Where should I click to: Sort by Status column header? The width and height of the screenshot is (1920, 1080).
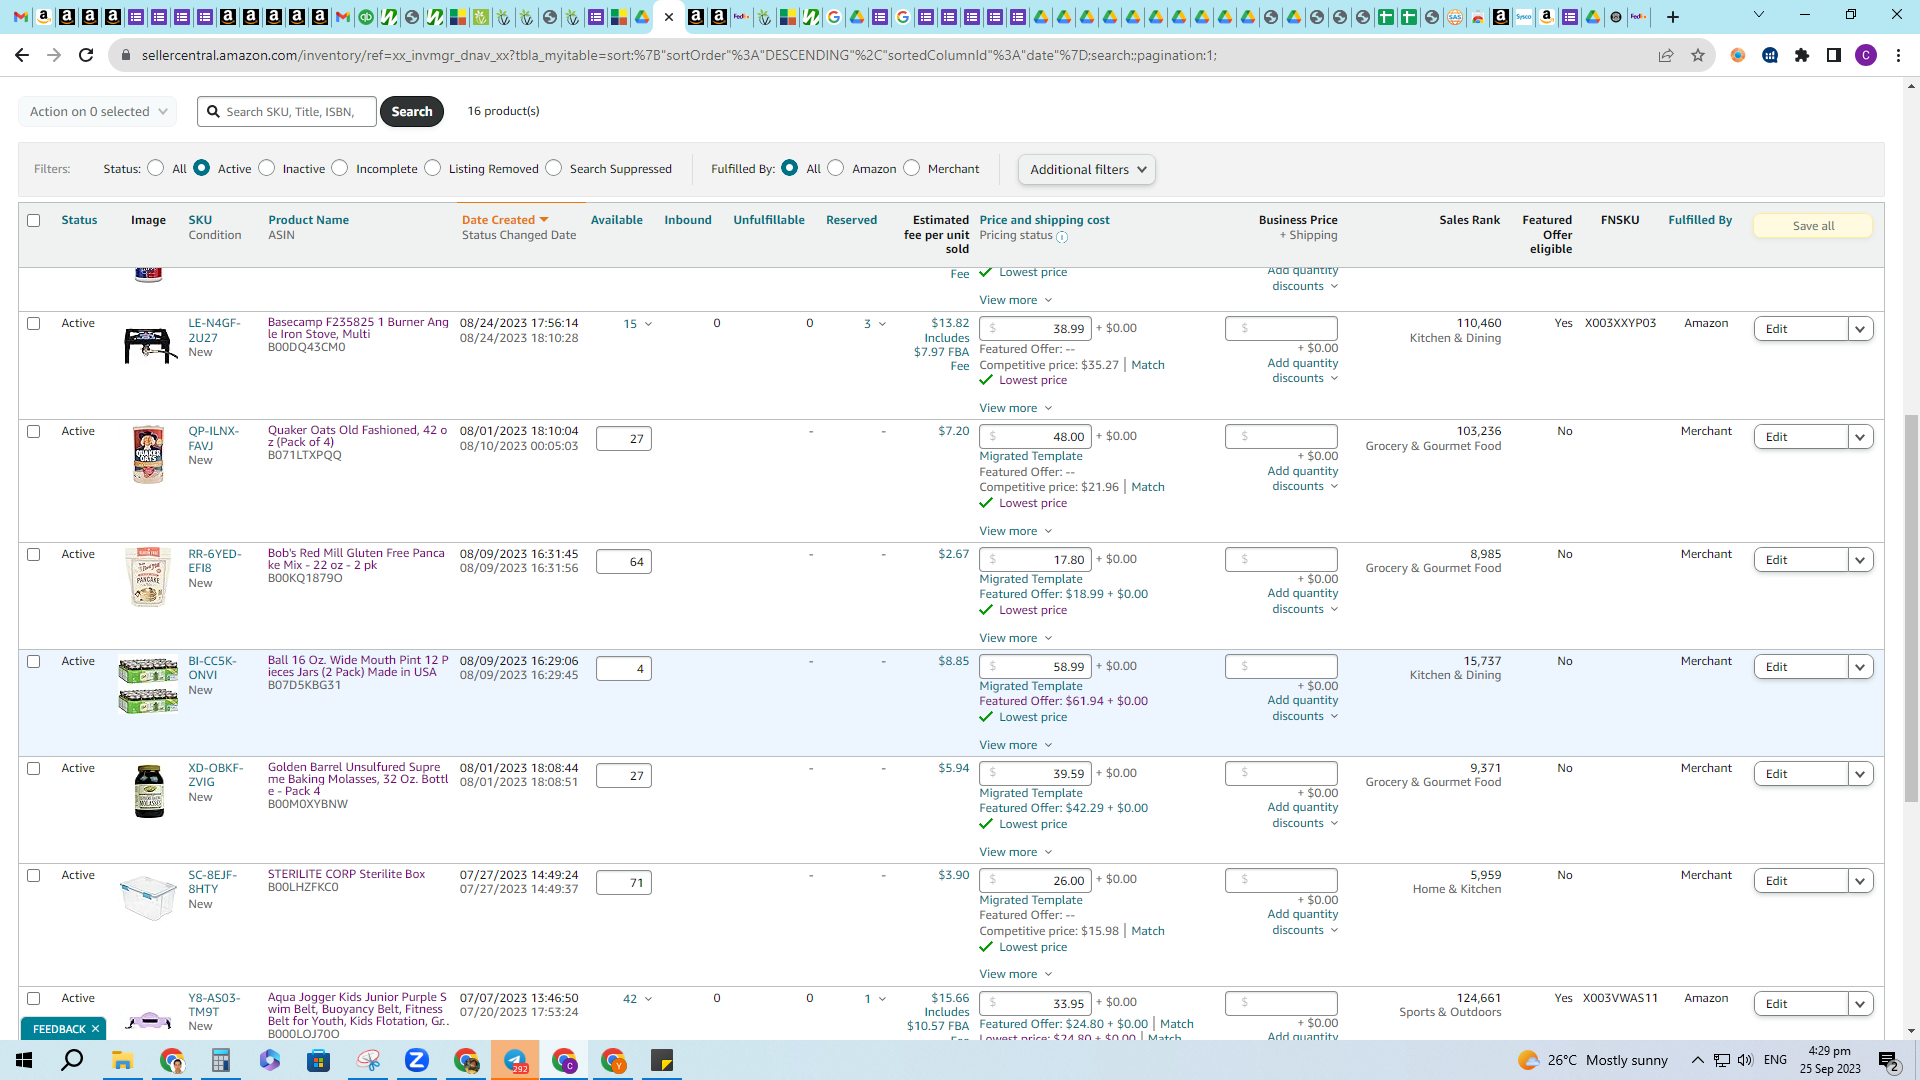(x=79, y=220)
